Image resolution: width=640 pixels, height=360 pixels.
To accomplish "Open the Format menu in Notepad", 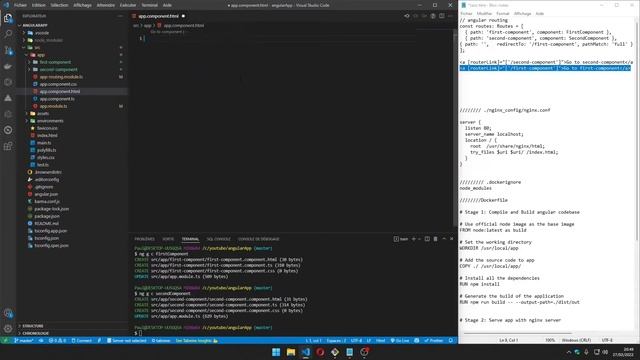I will tap(502, 13).
